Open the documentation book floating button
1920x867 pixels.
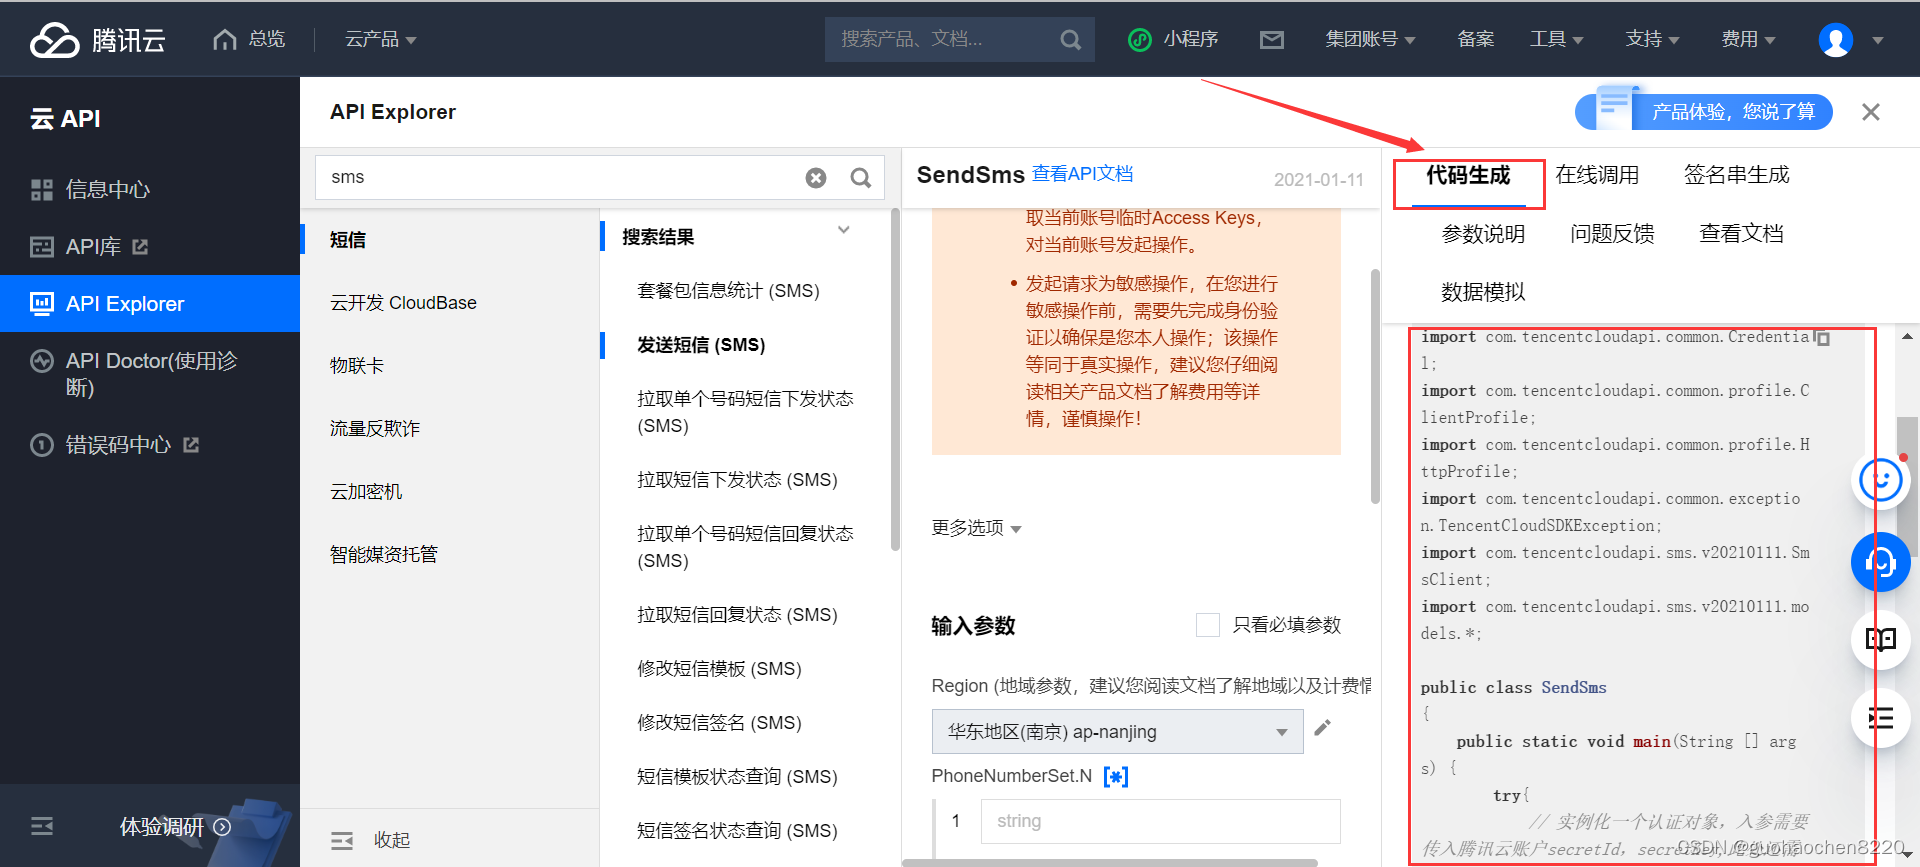(x=1881, y=640)
